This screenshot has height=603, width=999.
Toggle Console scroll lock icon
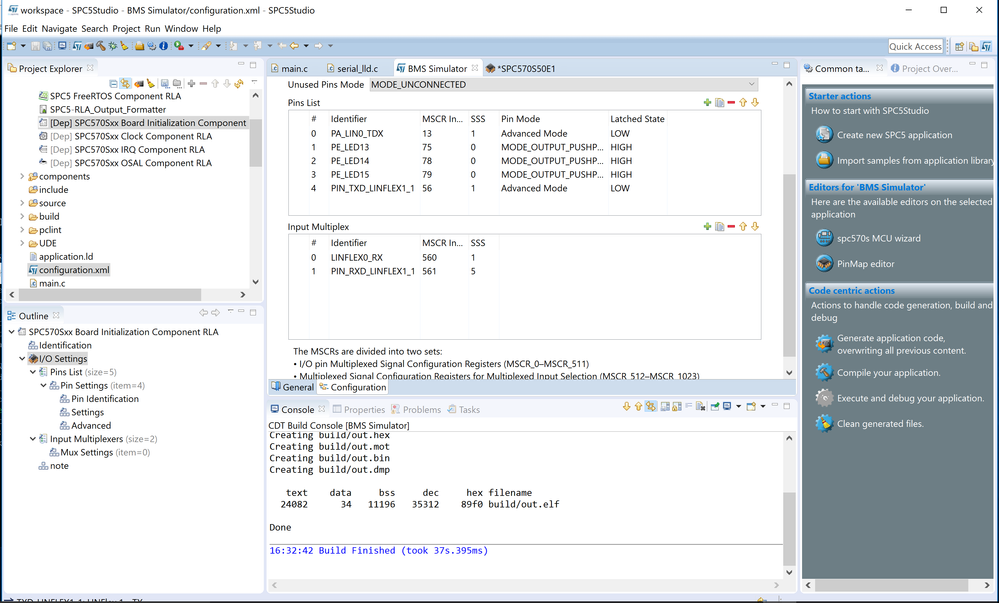coord(677,407)
